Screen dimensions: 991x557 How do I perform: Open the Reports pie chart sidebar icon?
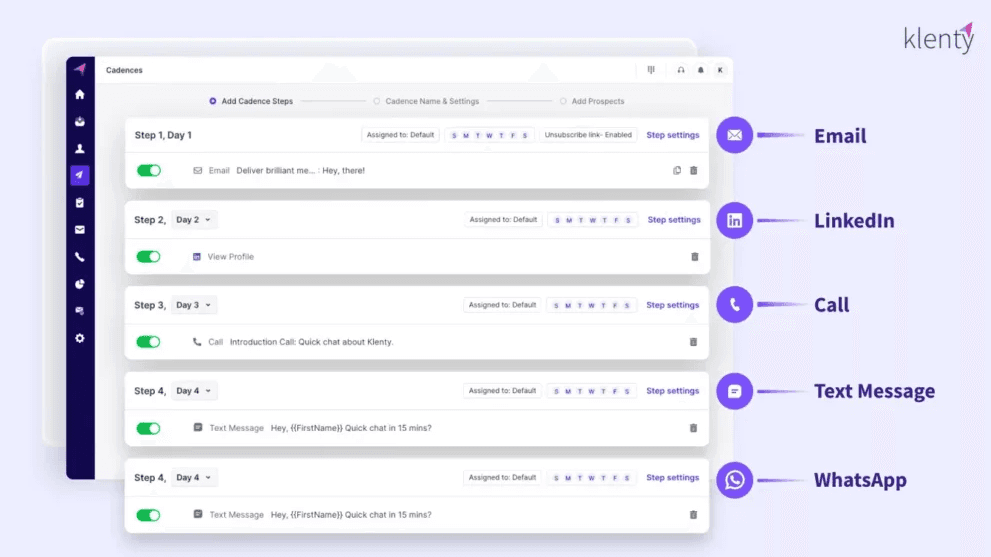(80, 284)
